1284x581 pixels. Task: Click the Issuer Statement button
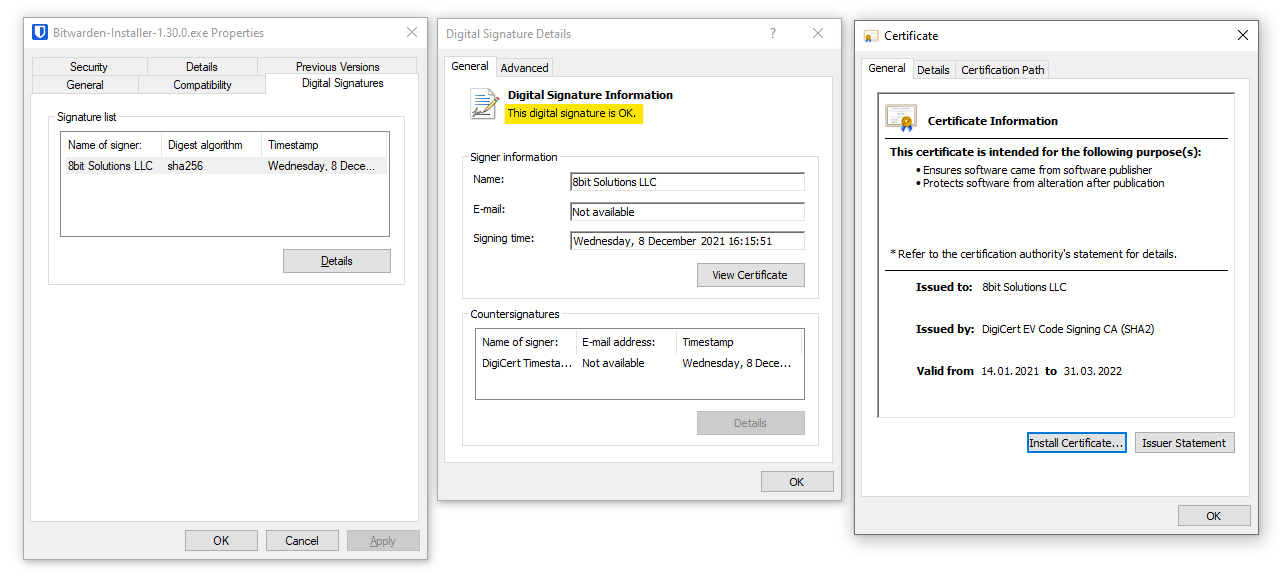point(1184,443)
